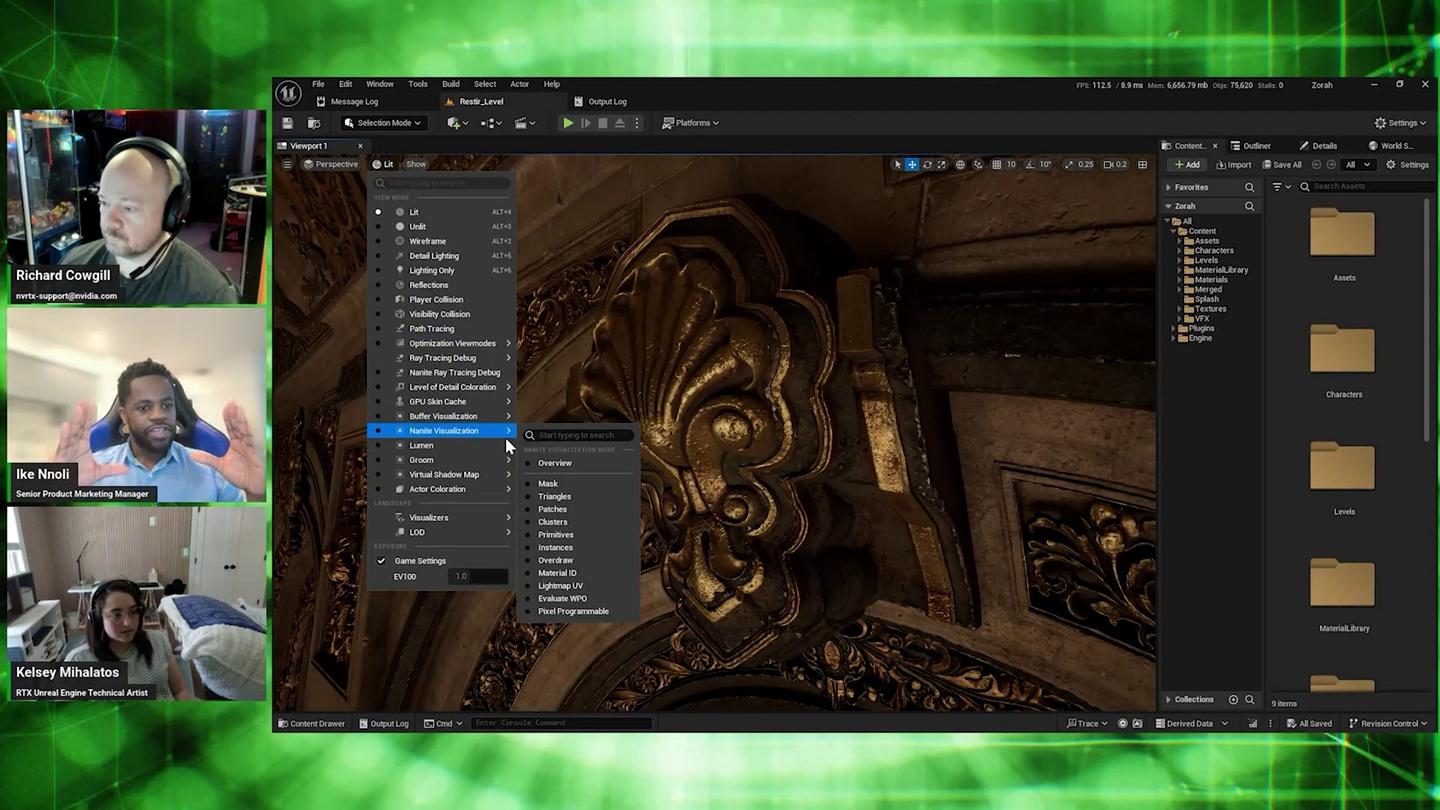Click the world/local coordinate globe icon
The height and width of the screenshot is (810, 1440).
point(960,164)
